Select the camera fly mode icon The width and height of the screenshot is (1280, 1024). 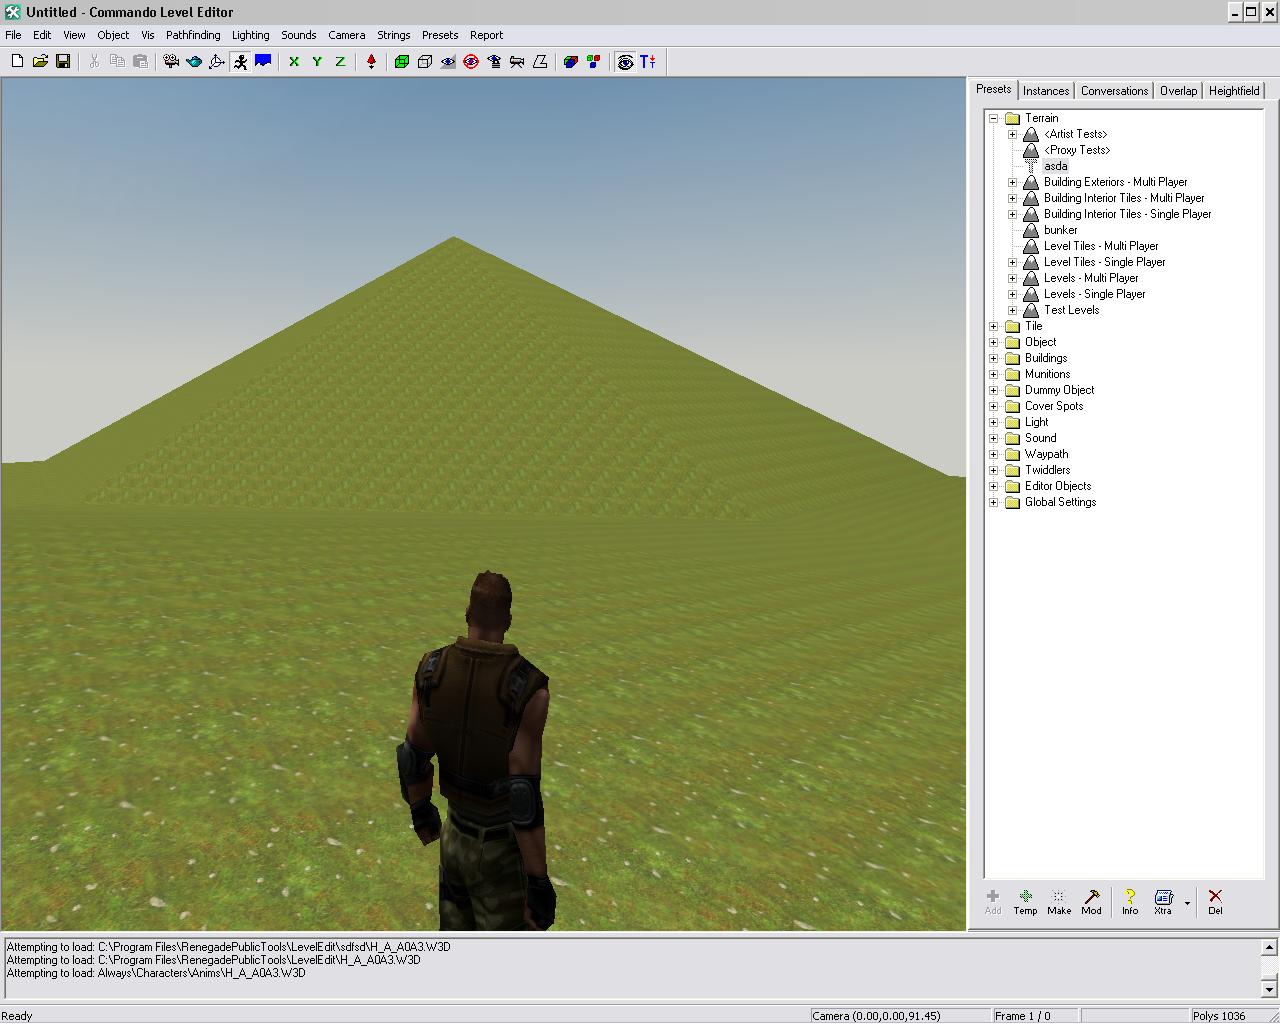171,62
